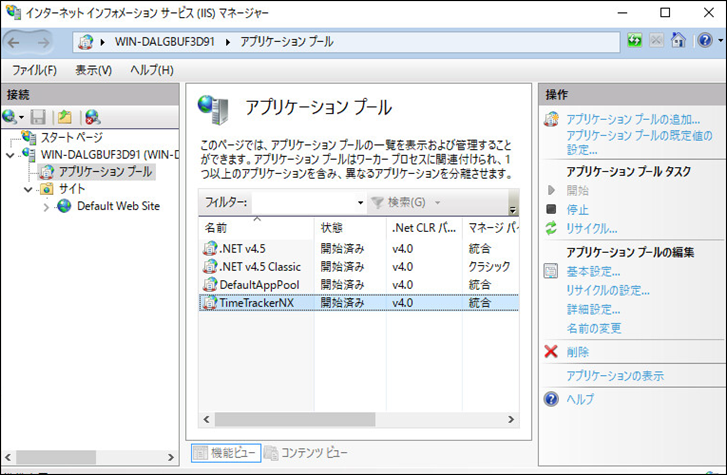Collapse the サイト tree node

(27, 189)
